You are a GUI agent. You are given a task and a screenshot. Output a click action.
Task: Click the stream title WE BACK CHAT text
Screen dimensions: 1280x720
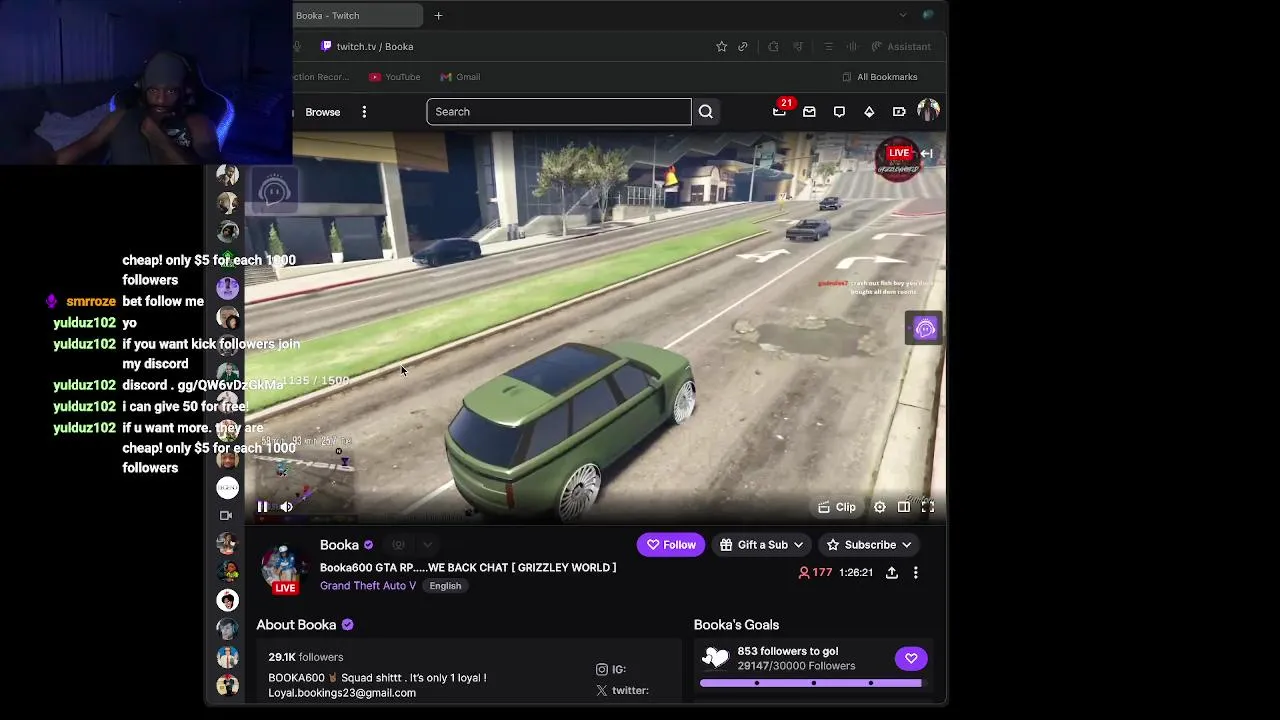(x=468, y=568)
